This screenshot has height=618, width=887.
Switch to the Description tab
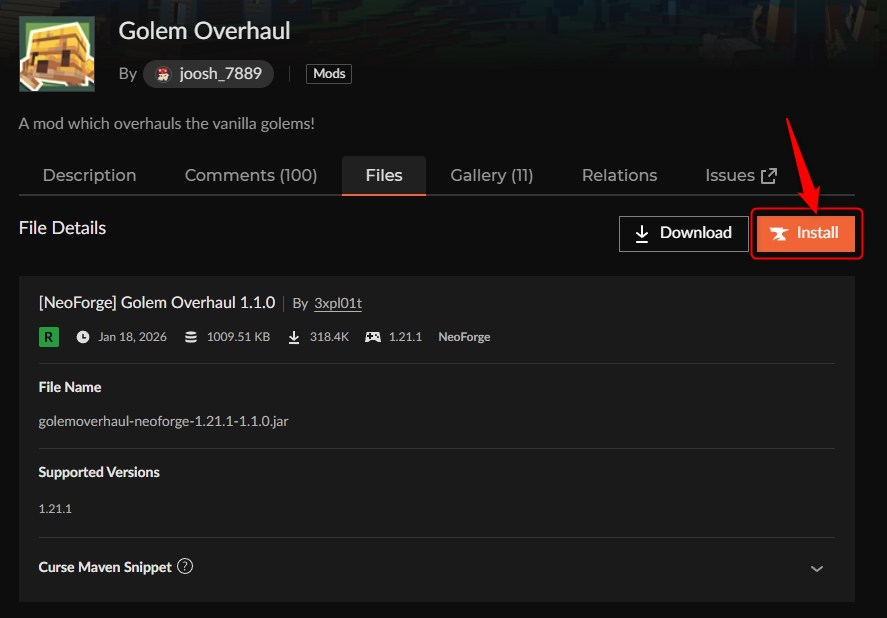pyautogui.click(x=89, y=175)
